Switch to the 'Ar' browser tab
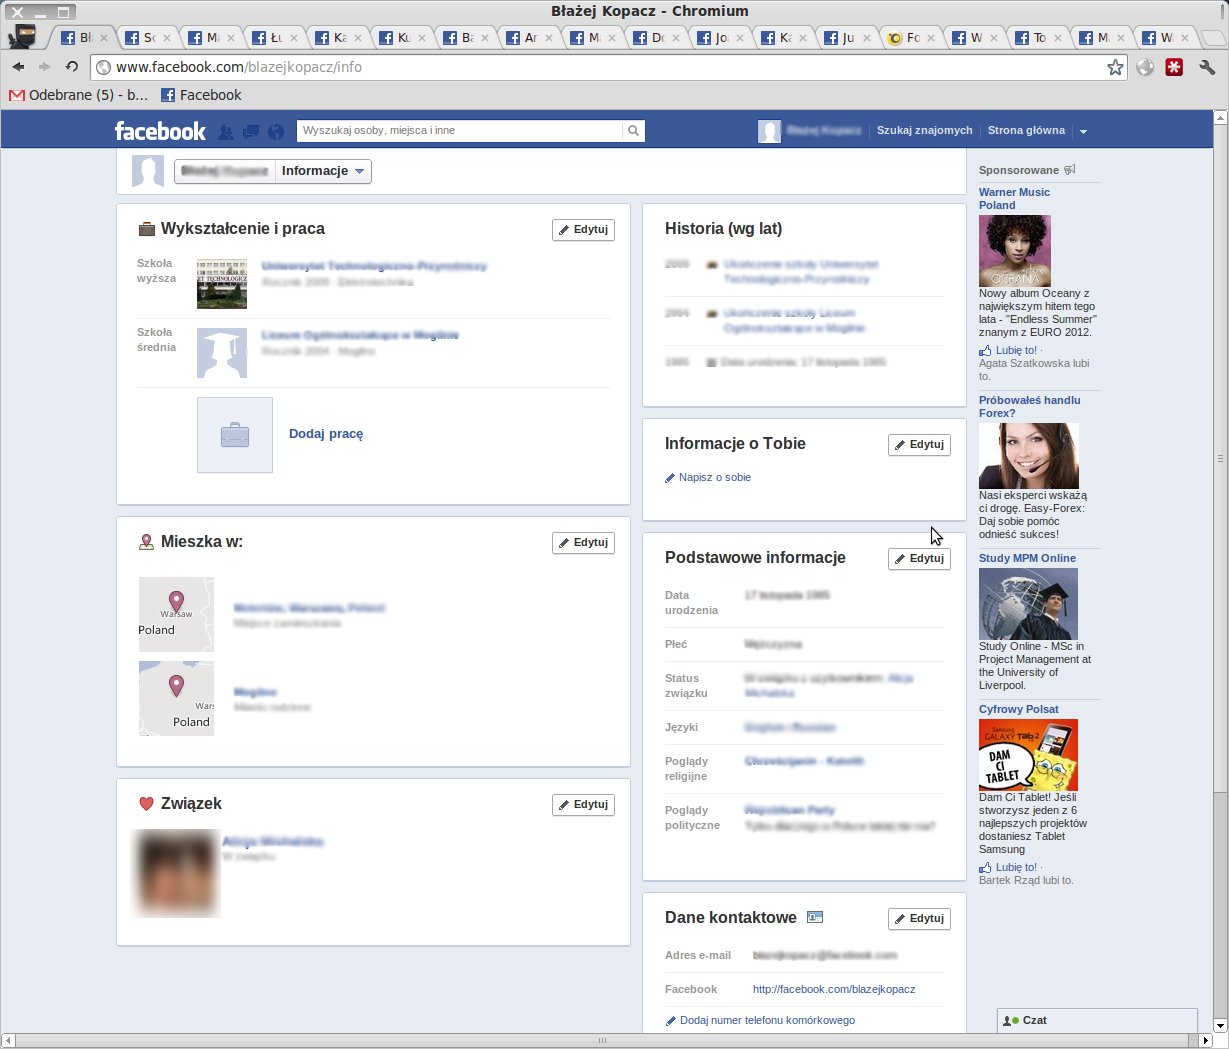The height and width of the screenshot is (1049, 1229). (x=527, y=38)
